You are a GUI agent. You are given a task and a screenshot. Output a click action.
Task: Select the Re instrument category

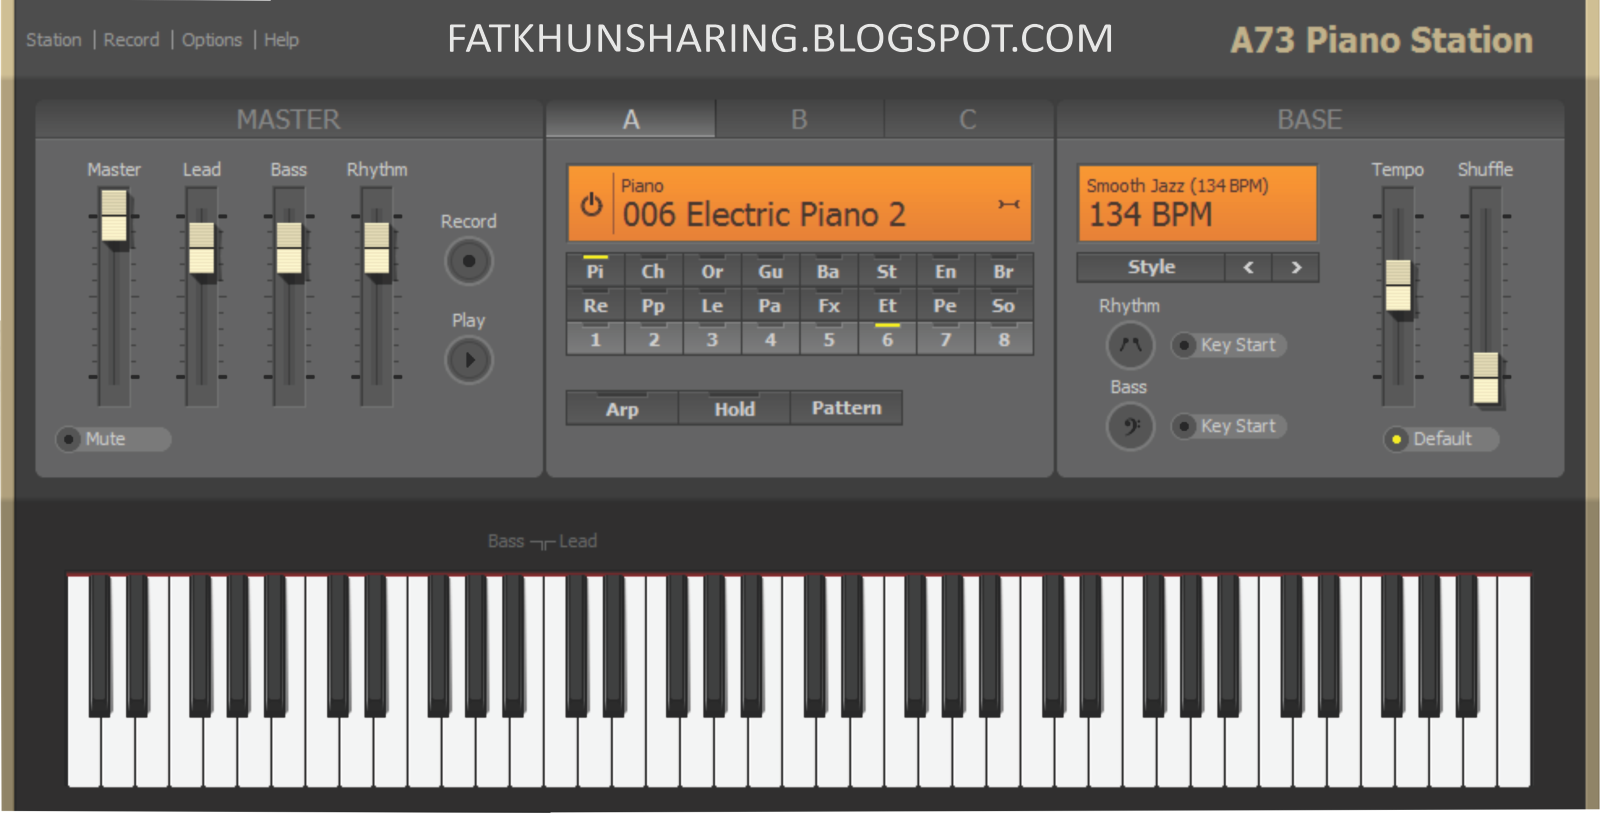pos(595,305)
